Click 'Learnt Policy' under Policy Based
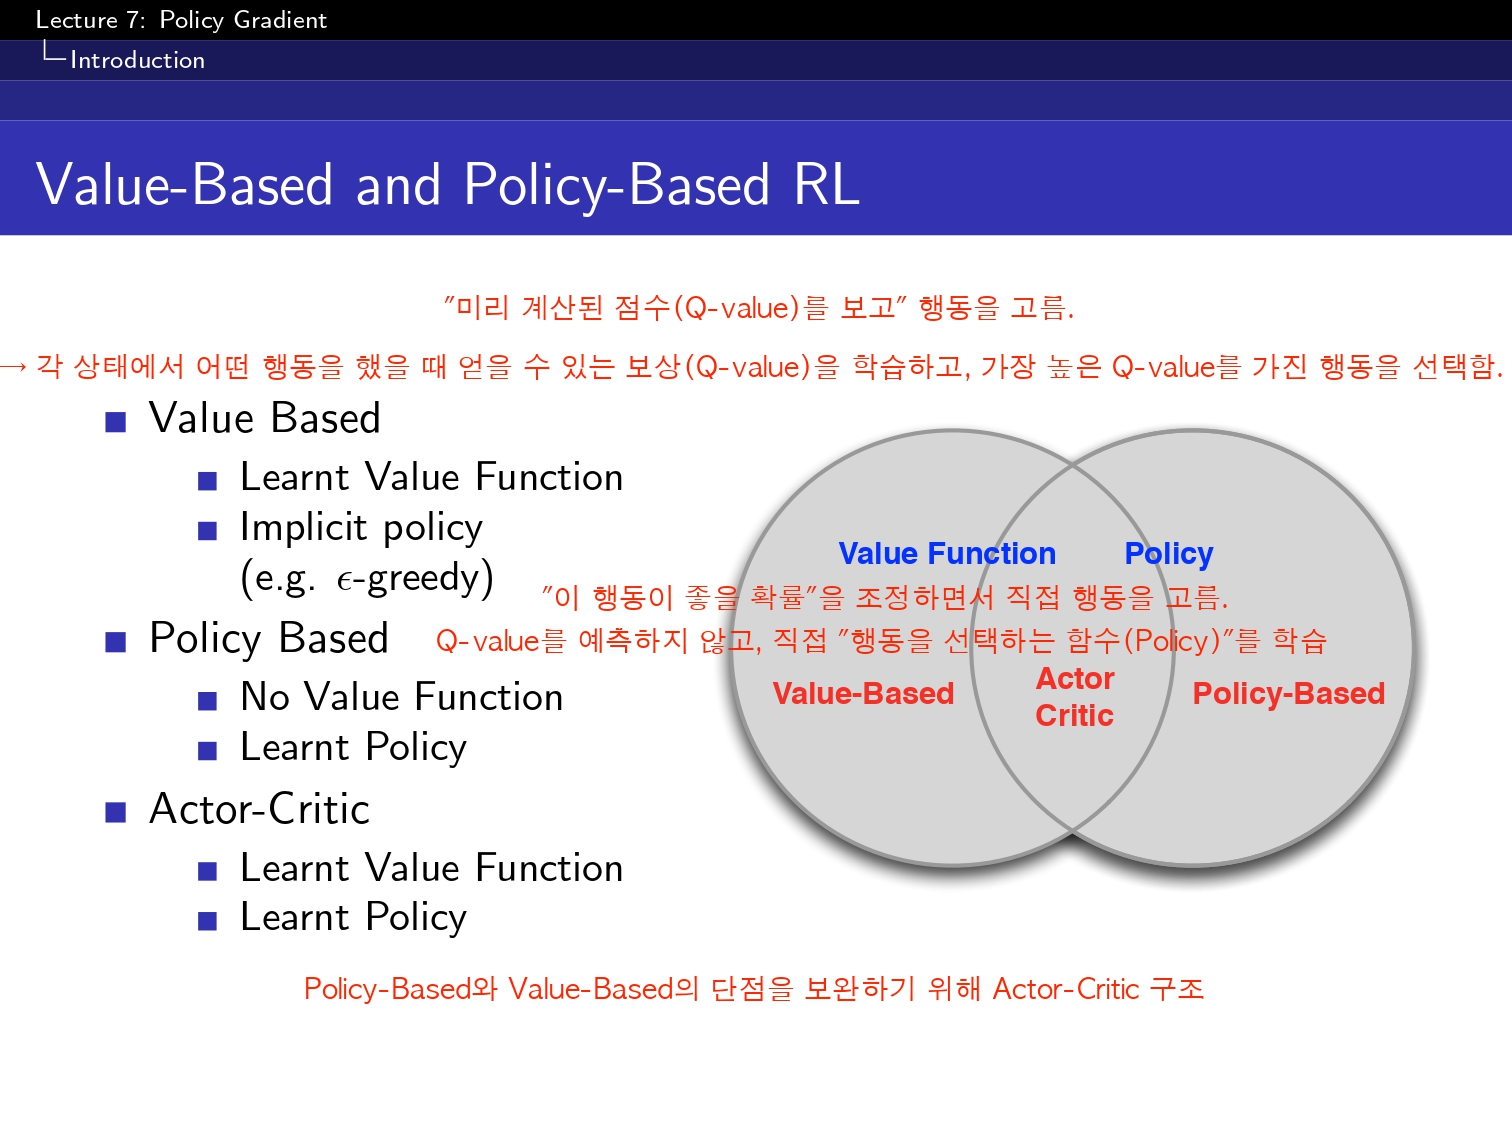The image size is (1512, 1134). point(354,748)
